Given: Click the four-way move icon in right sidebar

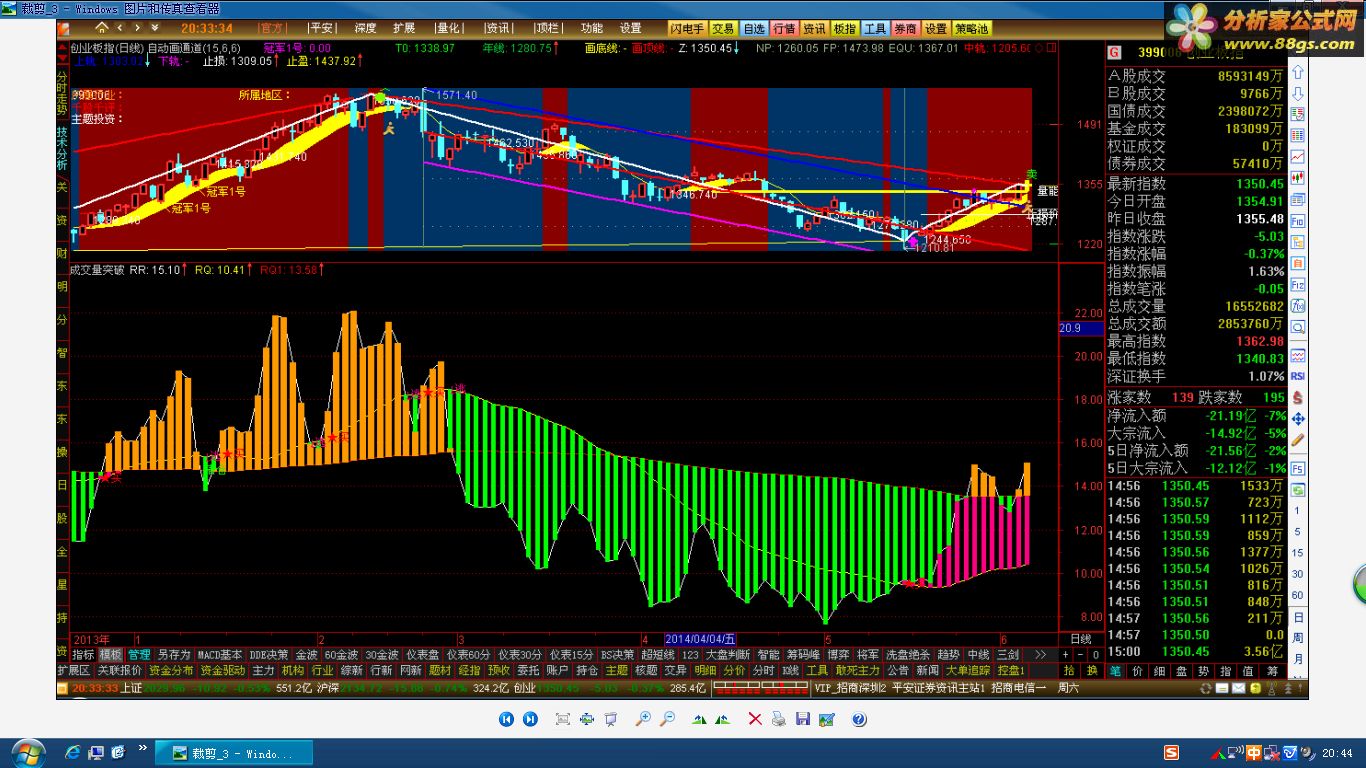Looking at the screenshot, I should point(1297,418).
